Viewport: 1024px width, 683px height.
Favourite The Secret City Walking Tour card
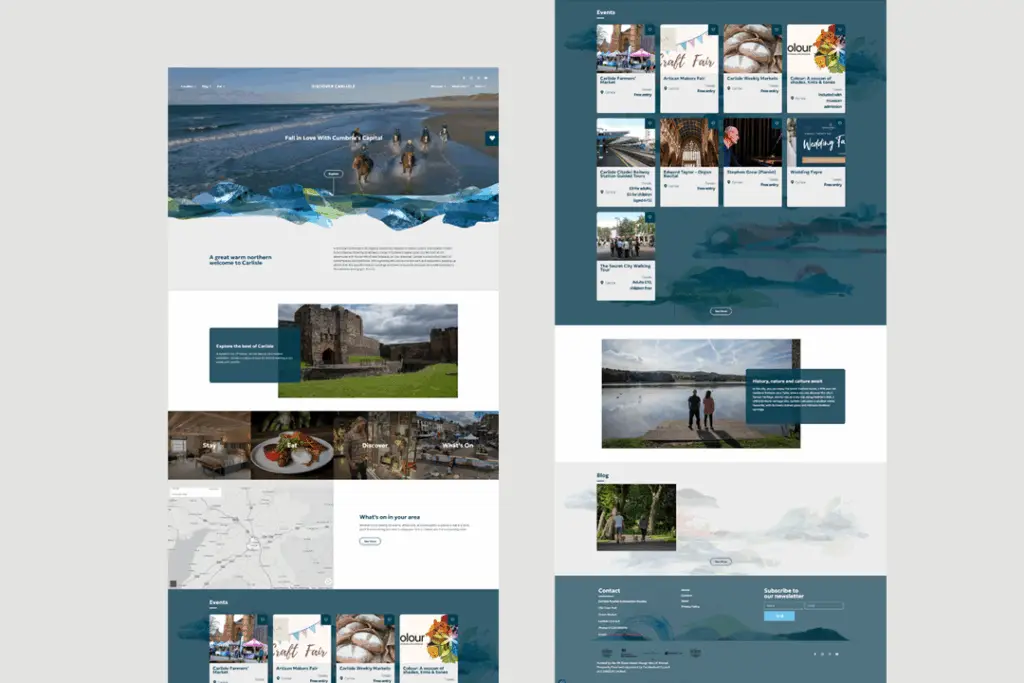coord(650,217)
